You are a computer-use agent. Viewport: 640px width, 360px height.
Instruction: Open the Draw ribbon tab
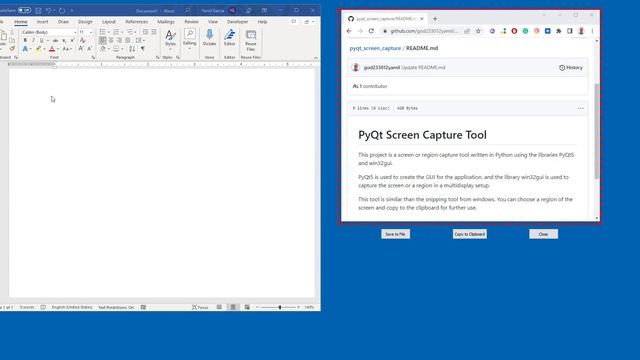[63, 22]
